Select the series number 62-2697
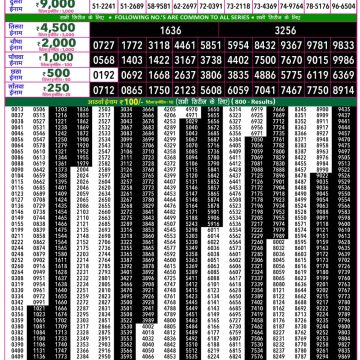360x360 pixels. [185, 6]
